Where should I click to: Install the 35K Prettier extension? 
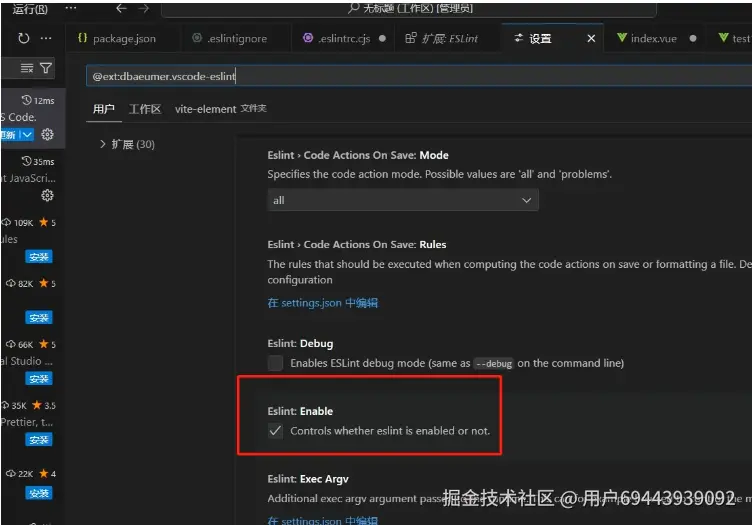pos(38,440)
